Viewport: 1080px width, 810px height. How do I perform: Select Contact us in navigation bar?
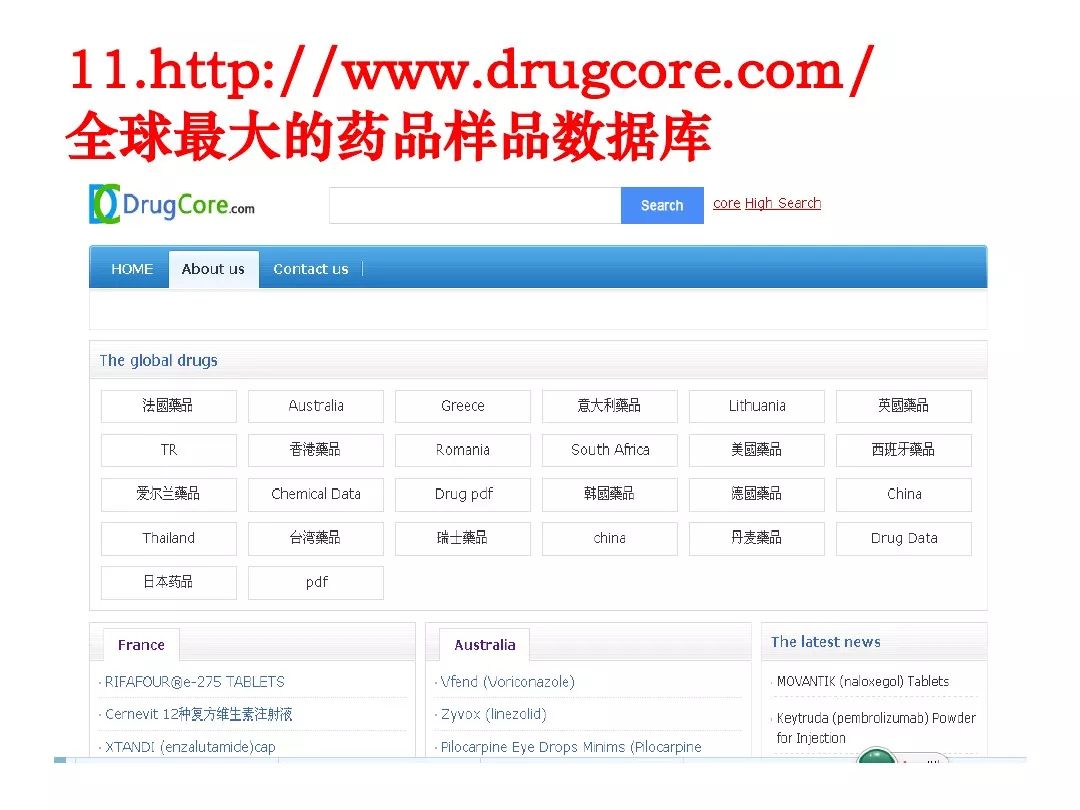point(311,269)
